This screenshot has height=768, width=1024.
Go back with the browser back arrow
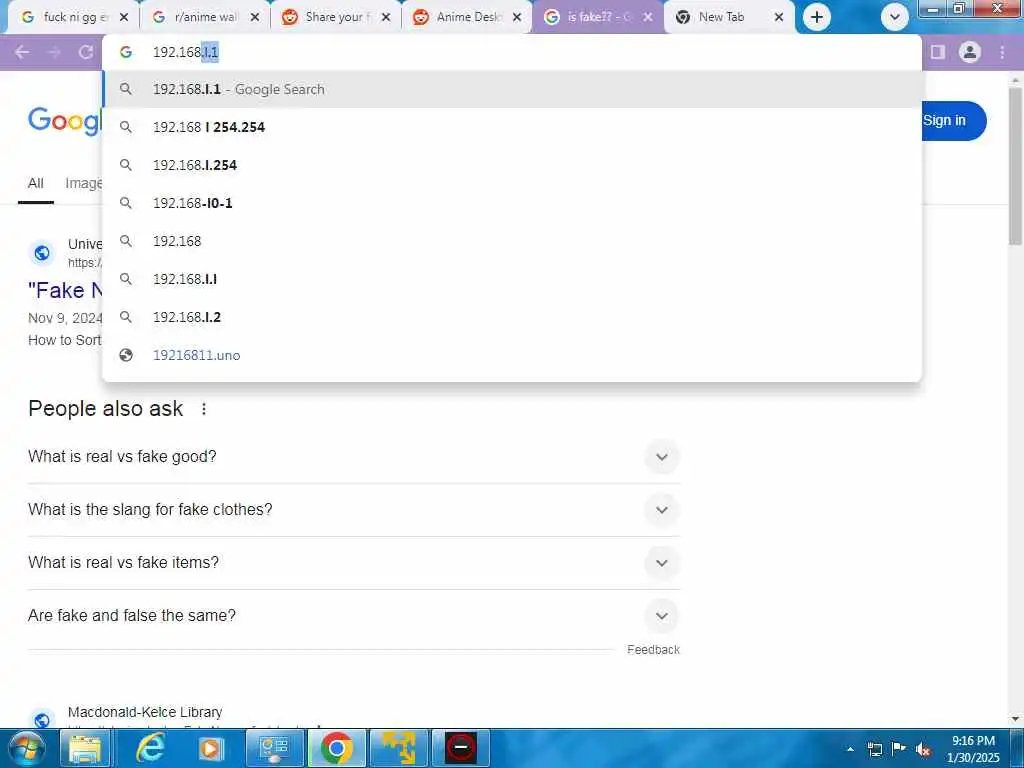point(22,52)
